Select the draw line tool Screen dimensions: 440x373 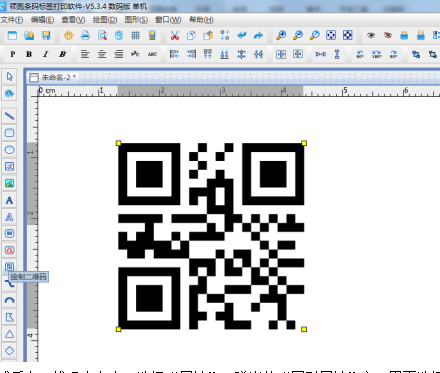[9, 116]
